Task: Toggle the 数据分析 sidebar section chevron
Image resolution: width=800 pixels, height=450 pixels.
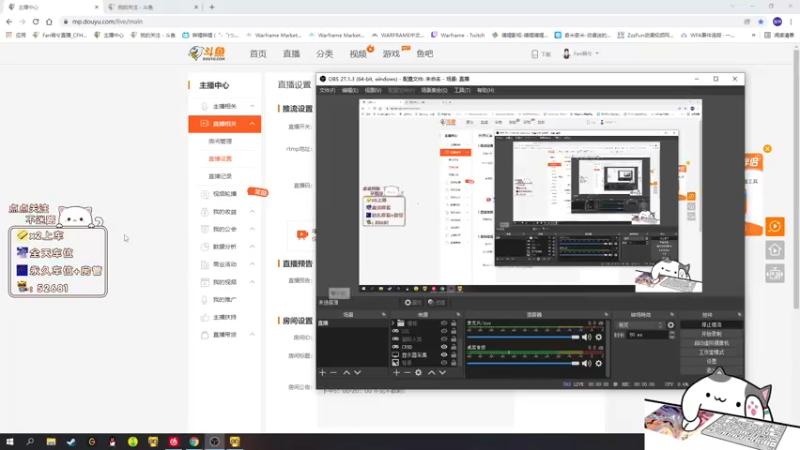Action: click(x=252, y=246)
